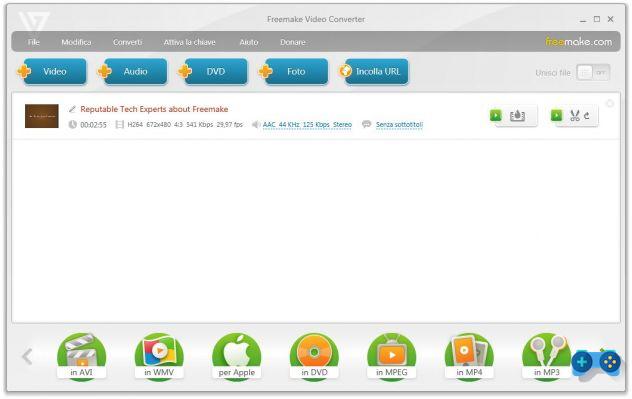Viewport: 632px width, 399px height.
Task: Click the burn disc icon
Action: coord(518,116)
